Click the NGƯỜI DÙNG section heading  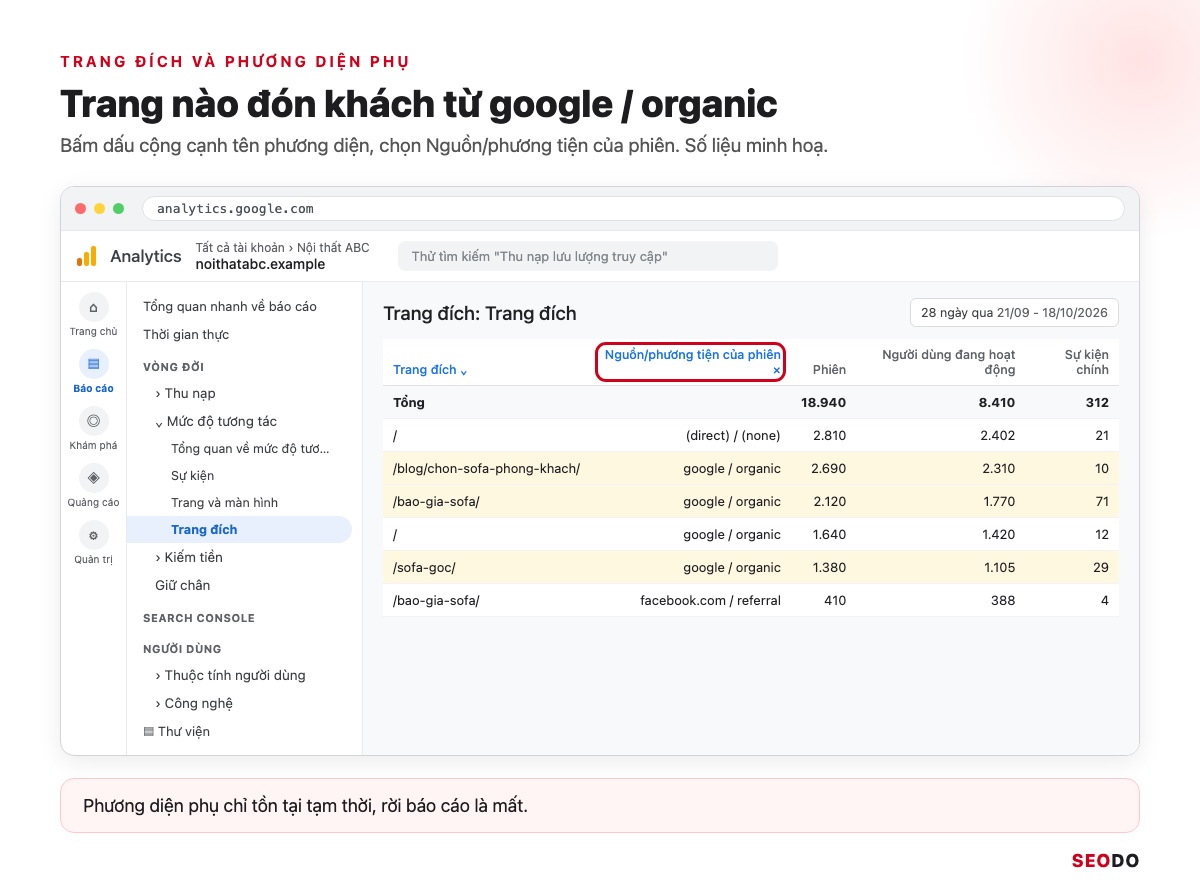pos(182,649)
